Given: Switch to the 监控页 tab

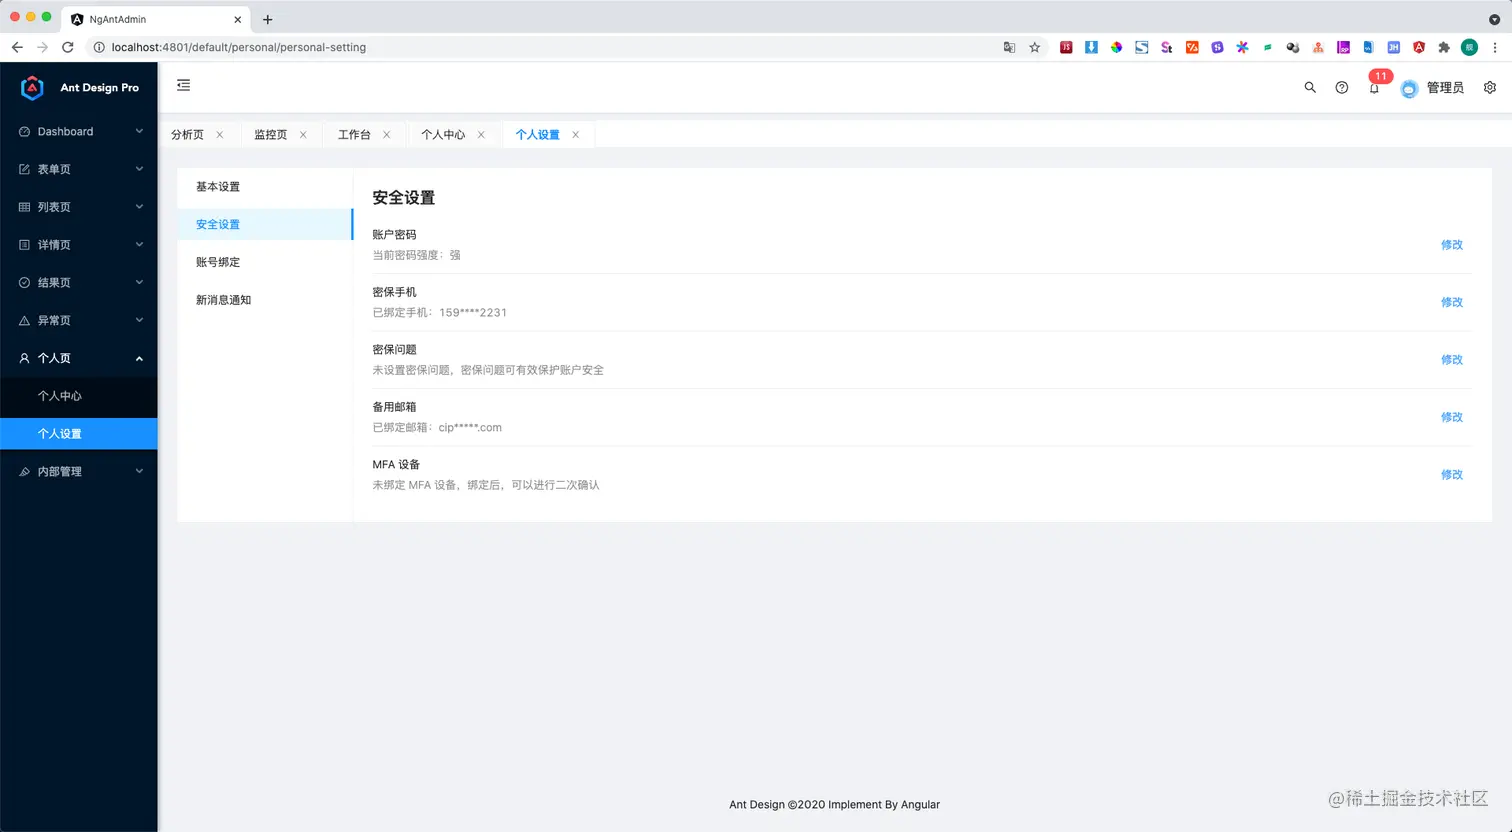Looking at the screenshot, I should [270, 135].
